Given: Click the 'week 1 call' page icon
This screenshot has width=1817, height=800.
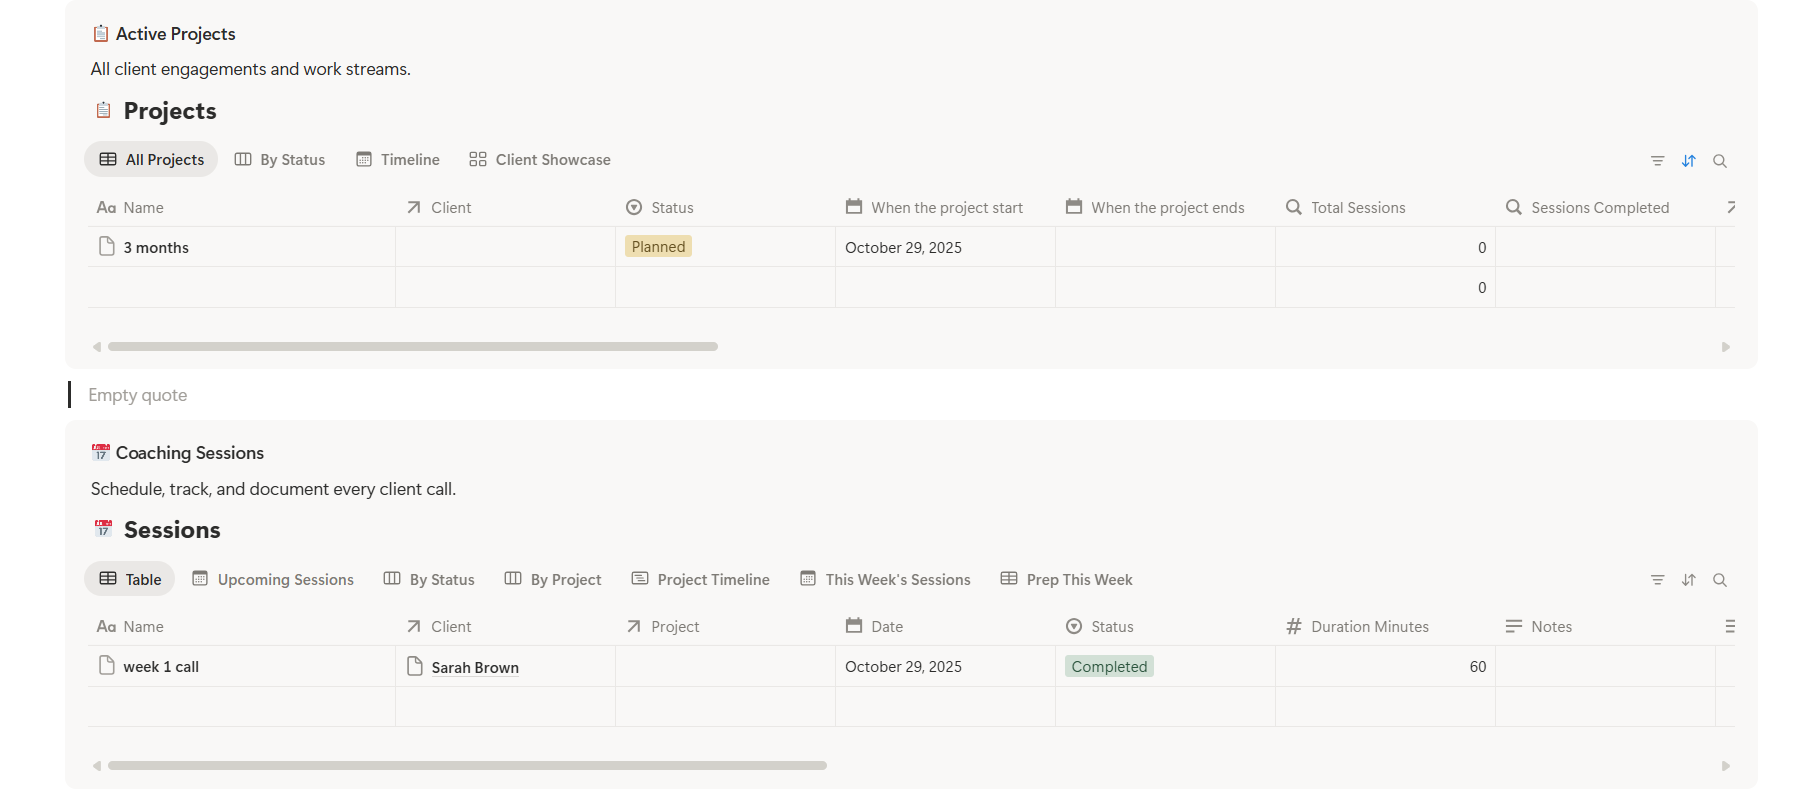Looking at the screenshot, I should (107, 666).
